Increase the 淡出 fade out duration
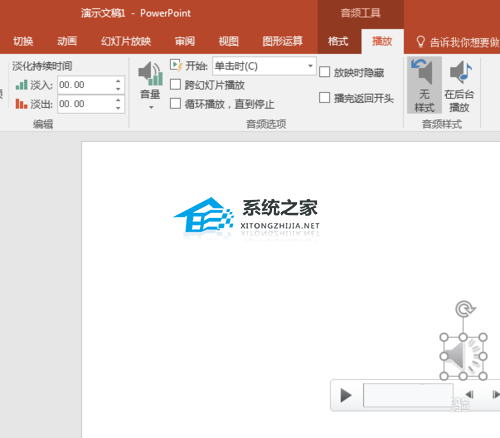Screen dimensions: 500x438 click(118, 100)
